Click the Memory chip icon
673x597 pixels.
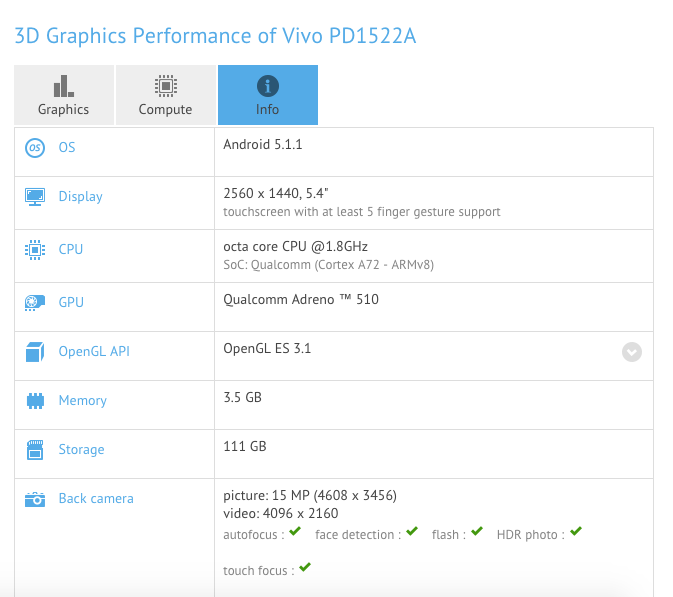35,401
